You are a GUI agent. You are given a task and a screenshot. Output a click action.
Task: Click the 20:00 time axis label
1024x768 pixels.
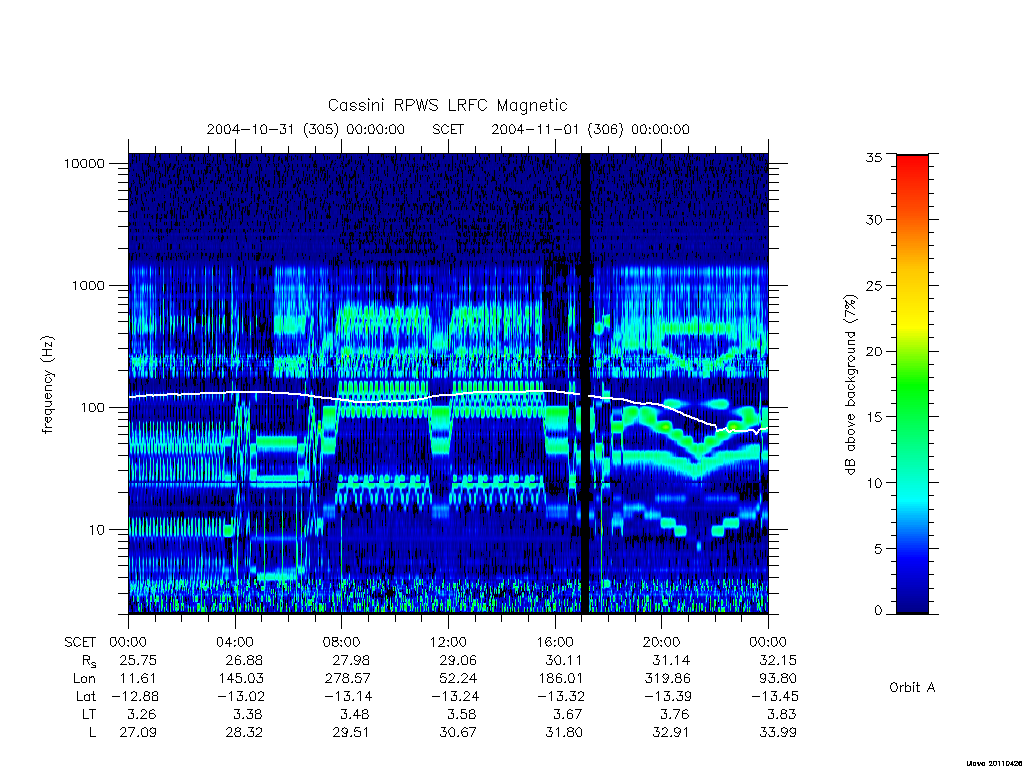[661, 643]
